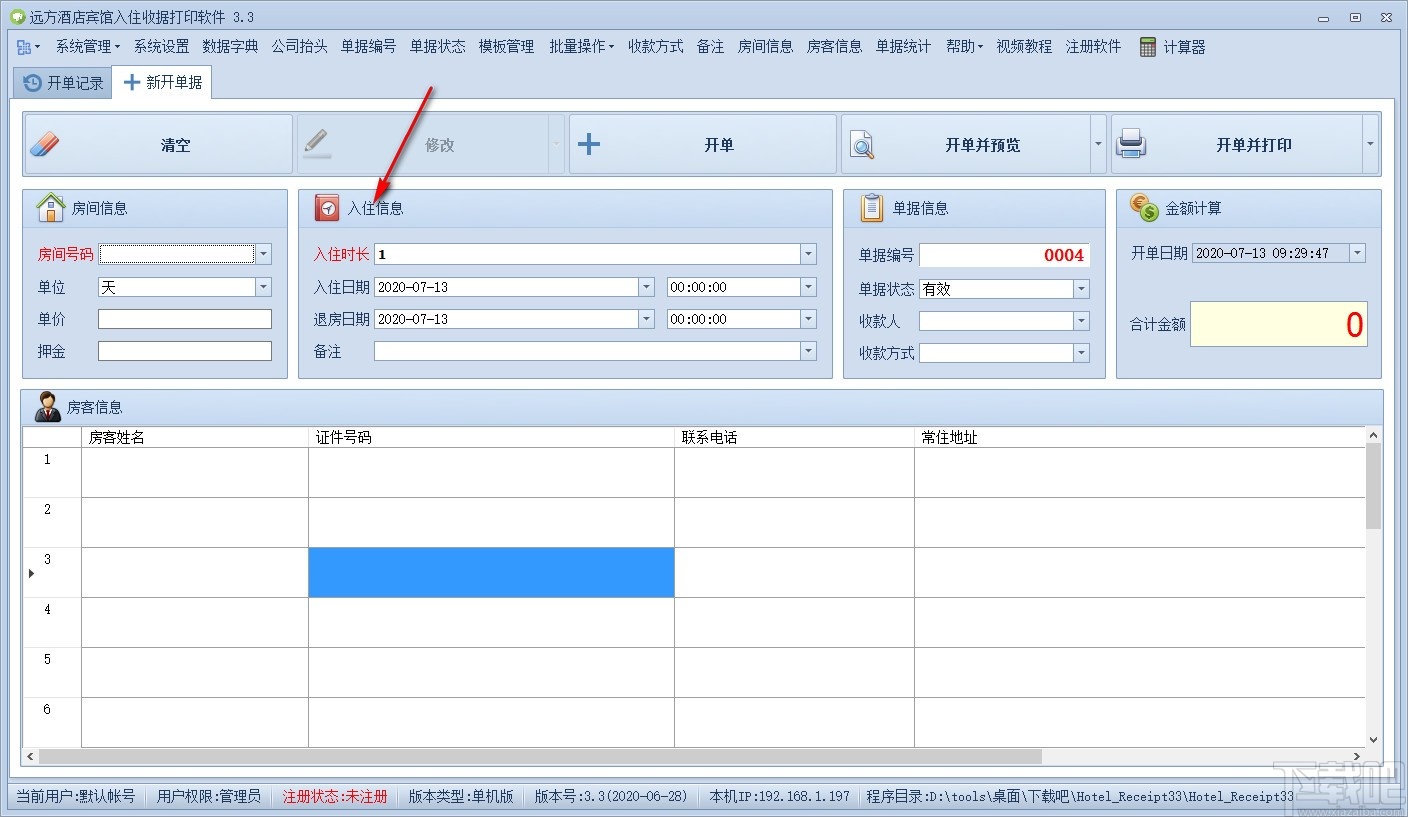Click the magnifier preview icon on 开单并预览

(862, 146)
